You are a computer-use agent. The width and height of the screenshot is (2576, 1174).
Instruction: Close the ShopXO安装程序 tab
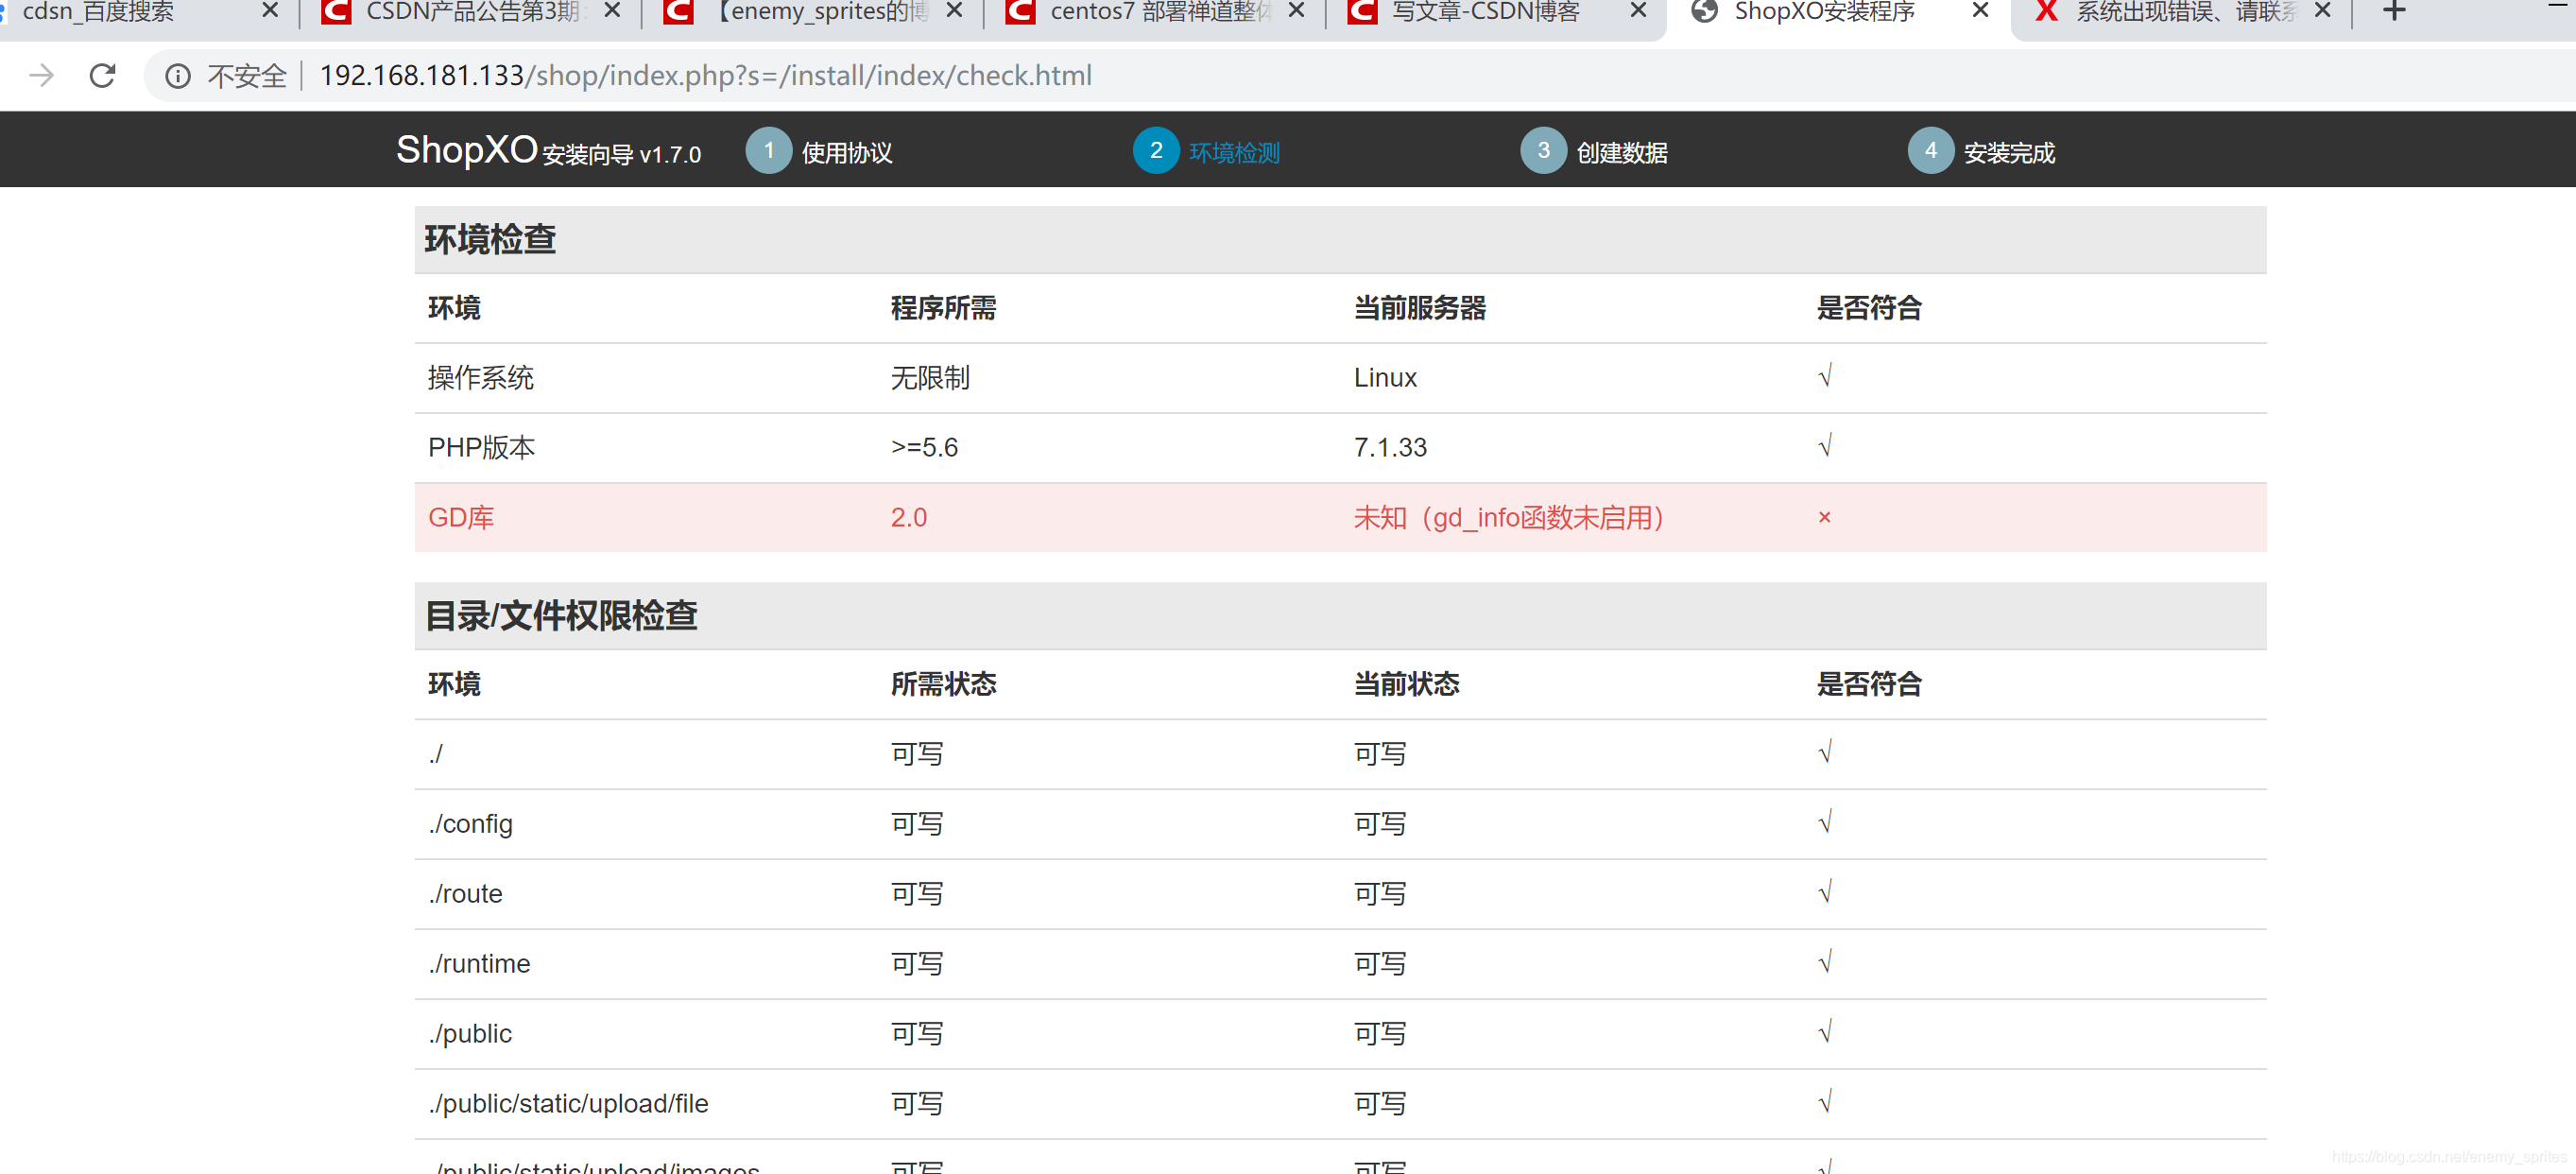point(1980,11)
